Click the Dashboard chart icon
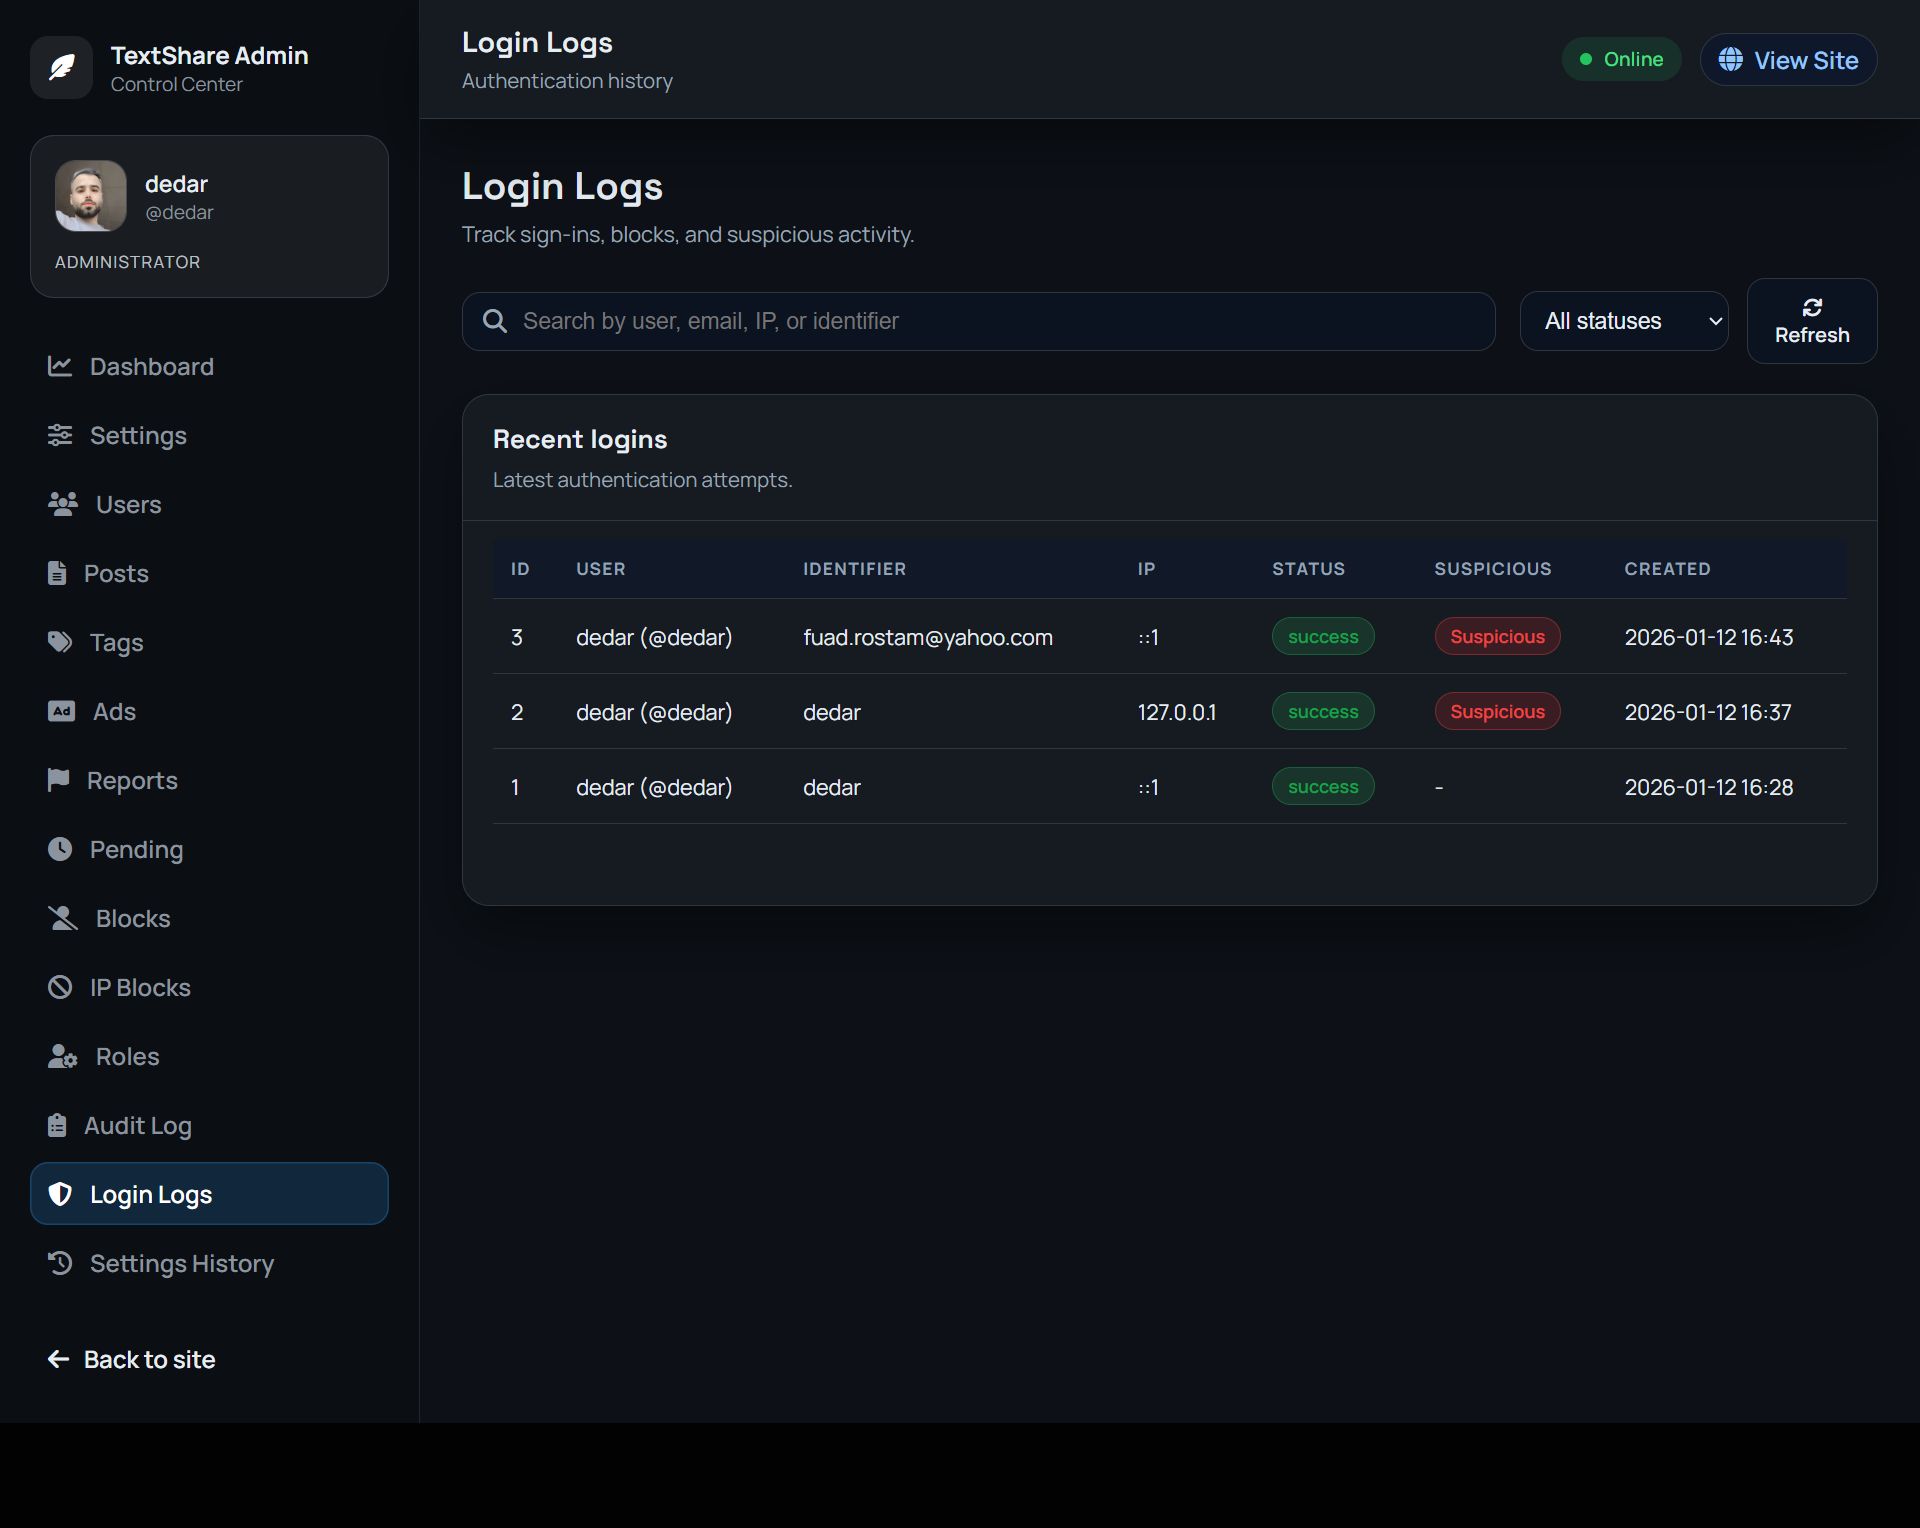The height and width of the screenshot is (1528, 1920). pos(60,366)
